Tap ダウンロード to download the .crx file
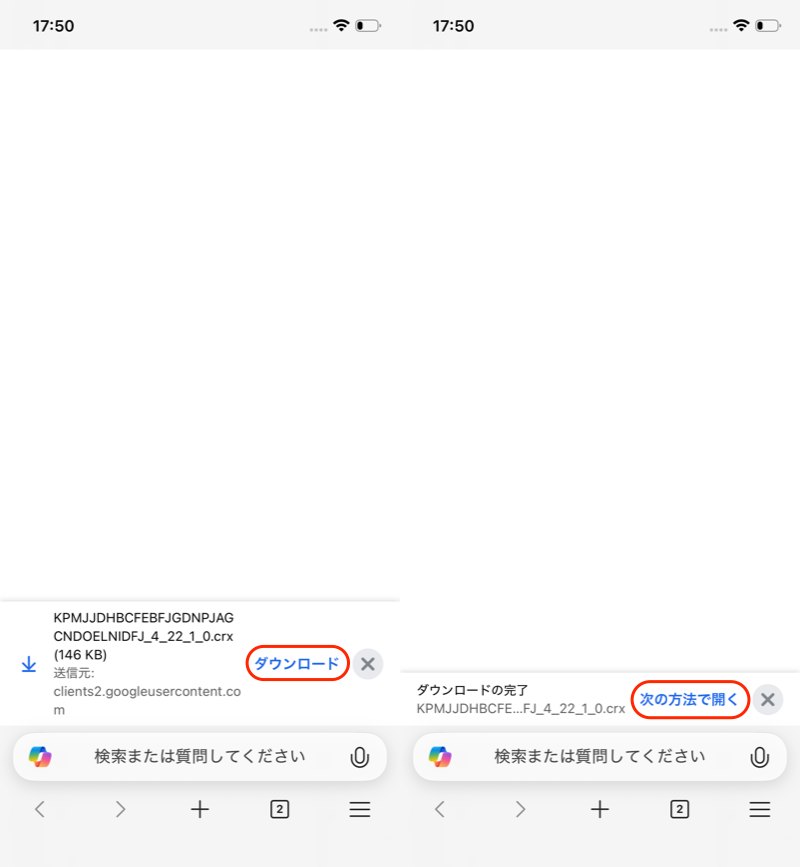Viewport: 800px width, 867px height. [x=297, y=662]
